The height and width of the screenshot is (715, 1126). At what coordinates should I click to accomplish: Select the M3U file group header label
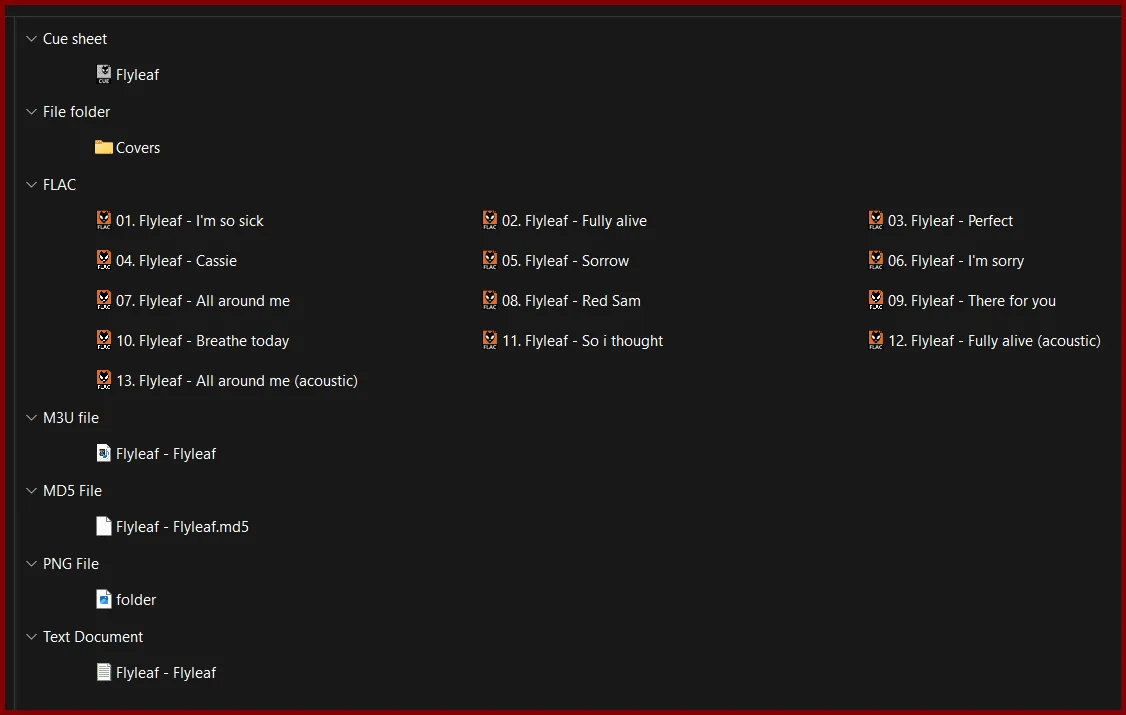[70, 417]
